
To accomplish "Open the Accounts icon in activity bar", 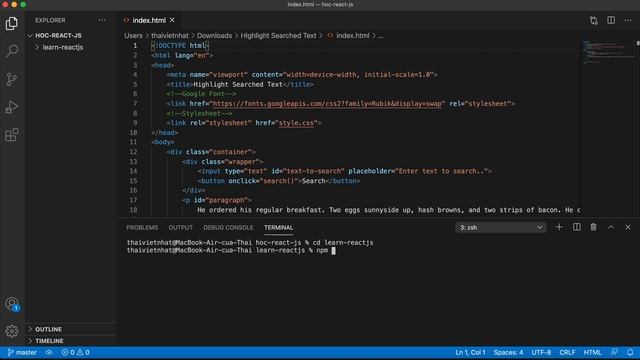I will (12, 304).
